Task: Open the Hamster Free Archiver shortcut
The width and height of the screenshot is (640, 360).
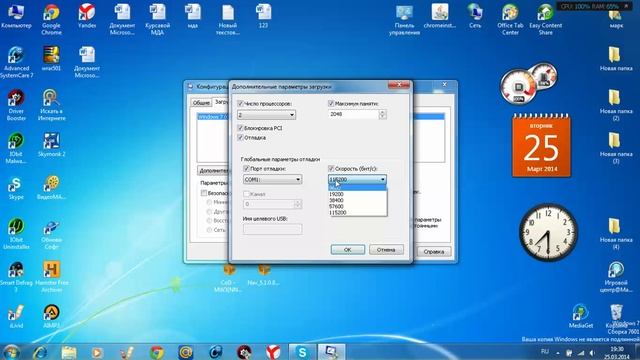Action: (x=51, y=276)
